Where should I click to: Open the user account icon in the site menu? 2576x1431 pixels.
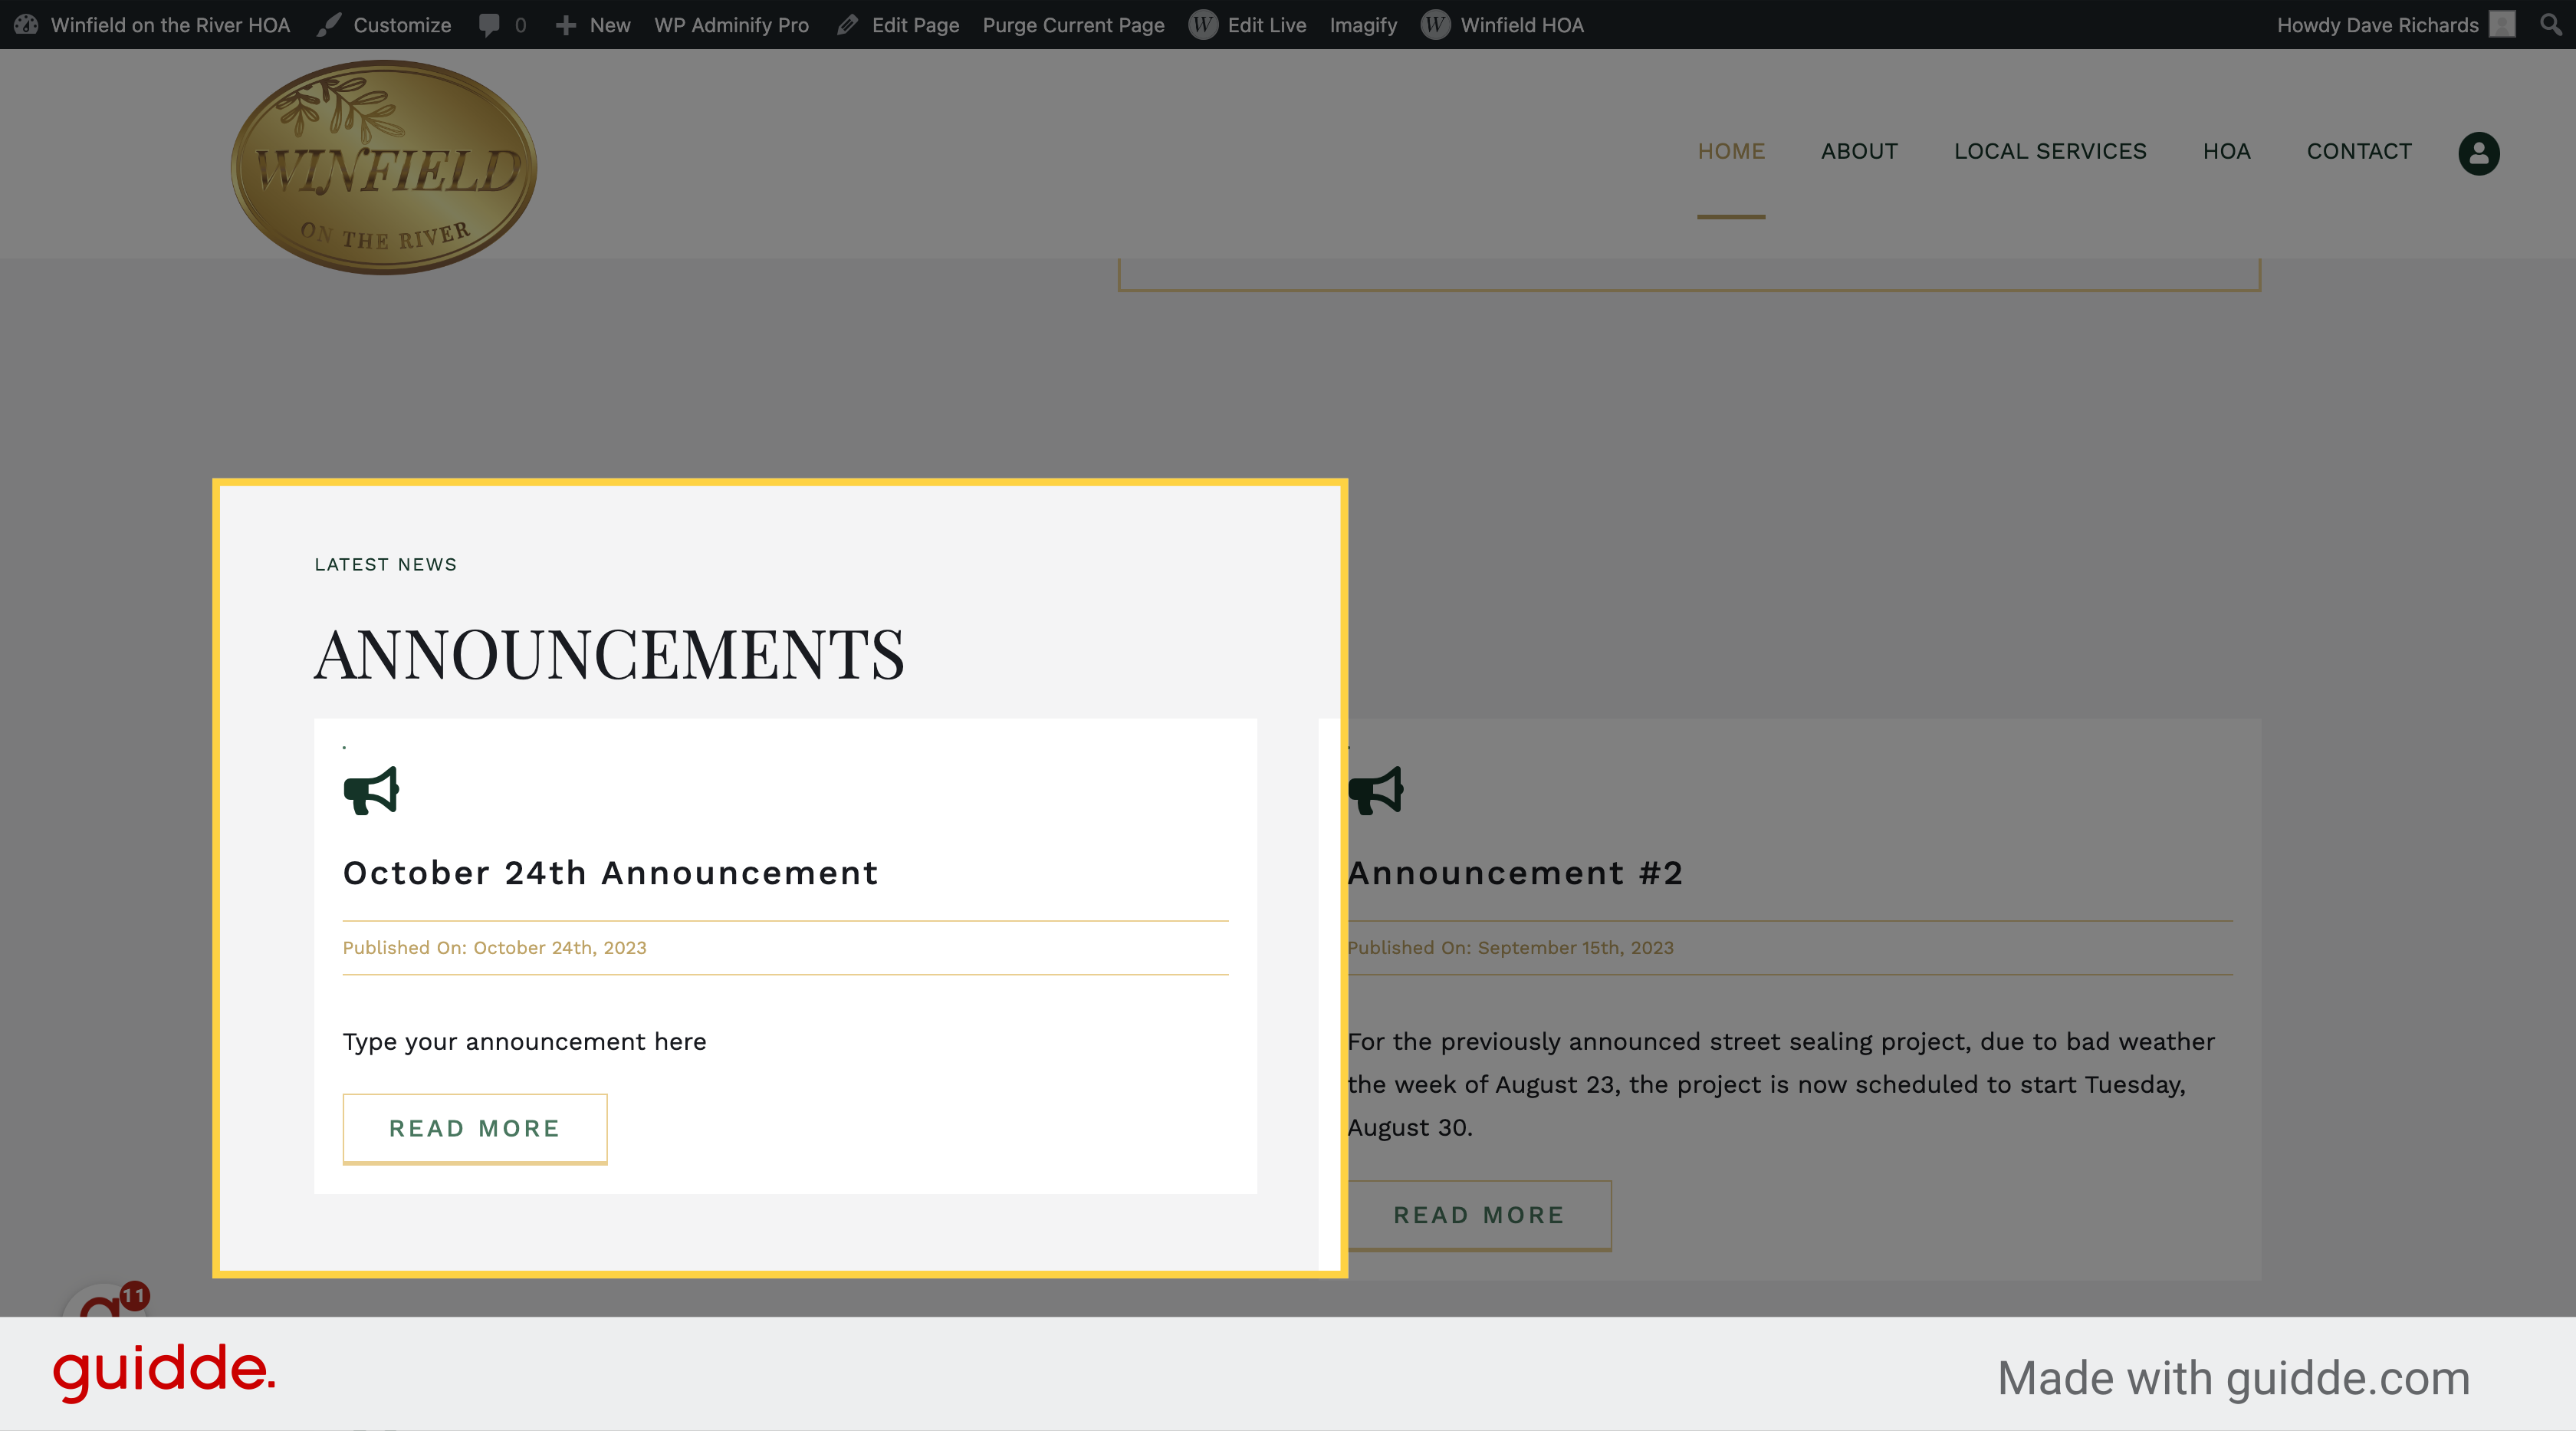pyautogui.click(x=2478, y=153)
